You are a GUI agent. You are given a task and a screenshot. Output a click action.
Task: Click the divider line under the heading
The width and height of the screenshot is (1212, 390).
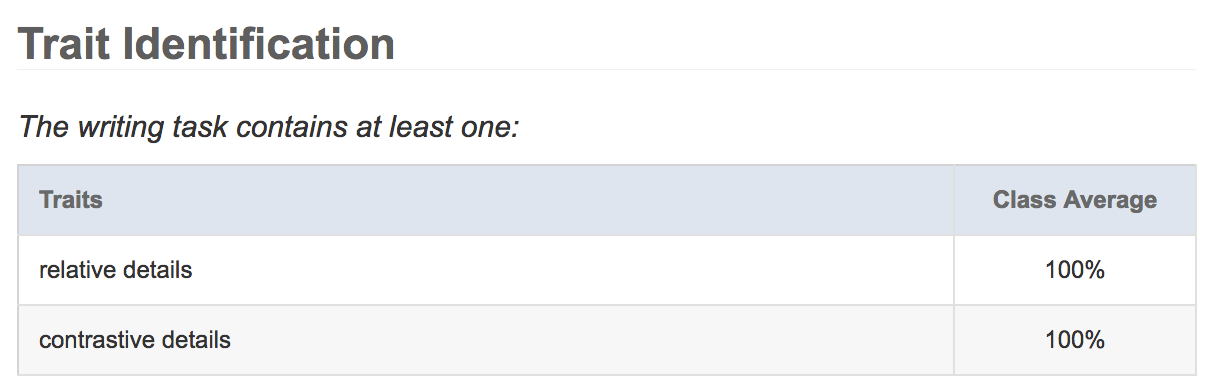tap(606, 70)
